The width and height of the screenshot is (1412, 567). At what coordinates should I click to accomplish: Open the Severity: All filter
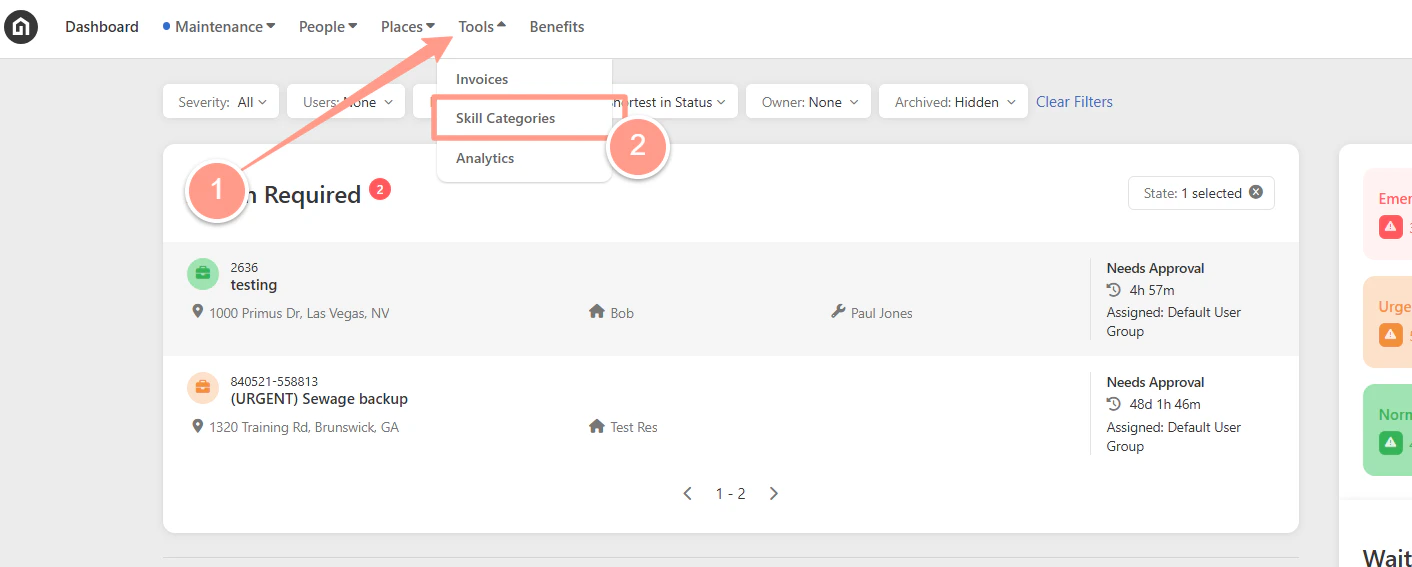[x=222, y=102]
